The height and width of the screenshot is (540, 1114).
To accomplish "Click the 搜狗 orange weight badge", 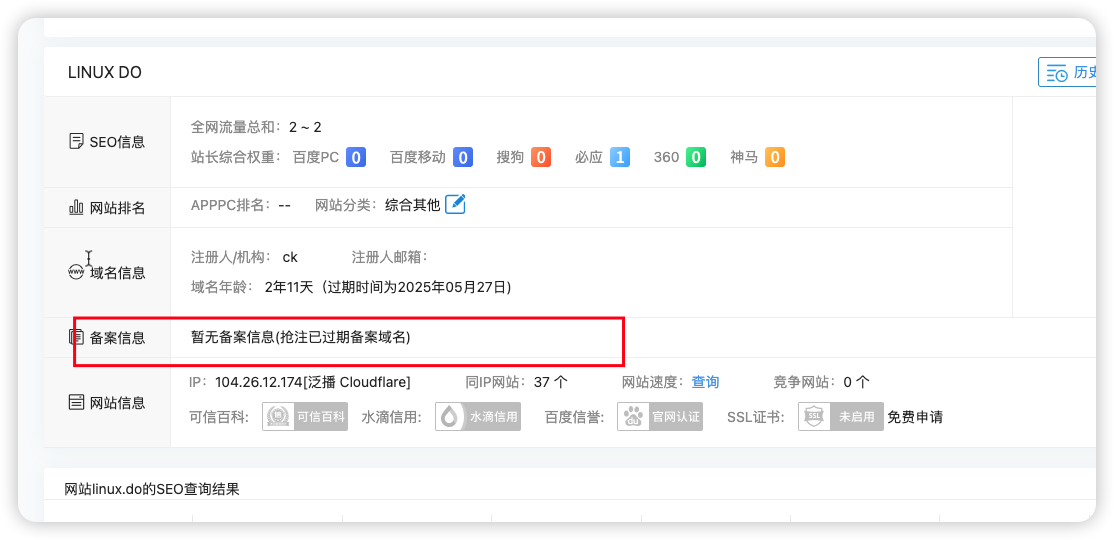I will point(541,157).
